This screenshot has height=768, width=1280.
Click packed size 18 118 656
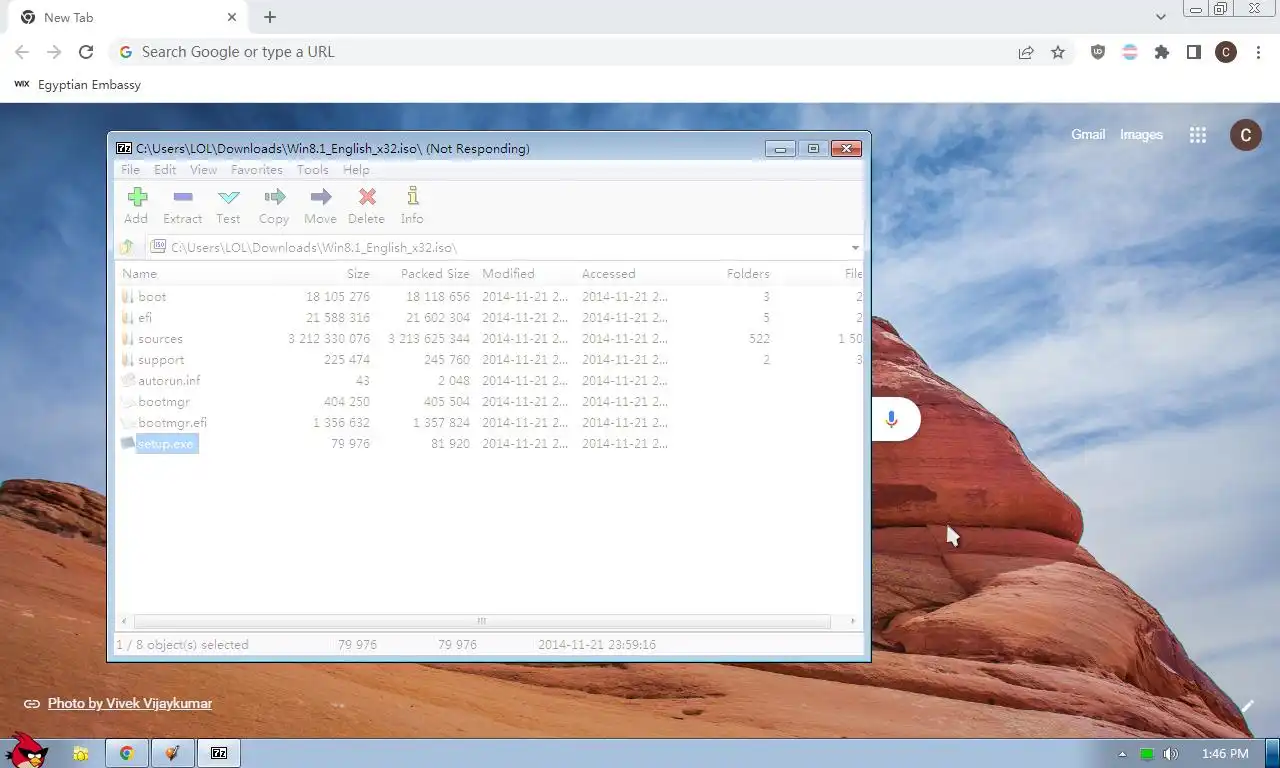[x=438, y=296]
